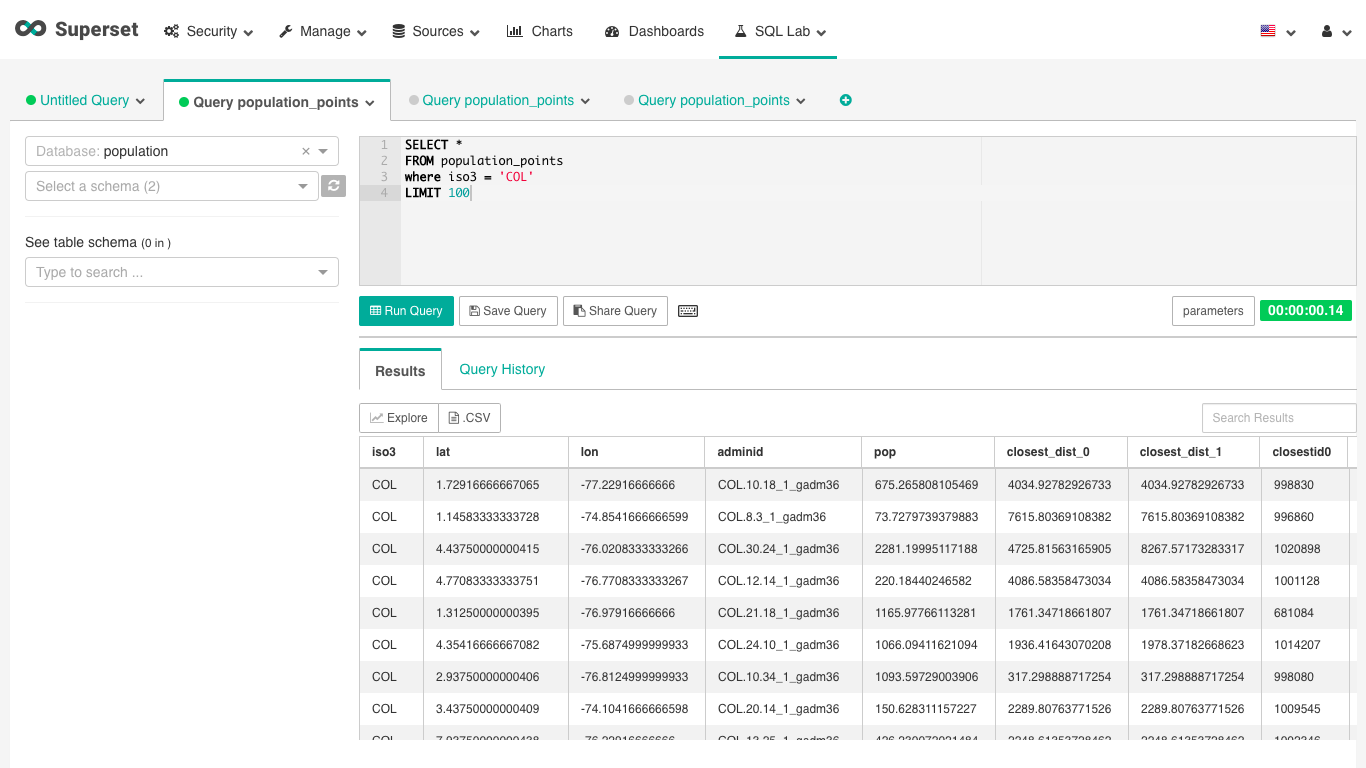
Task: Click the add new query tab plus icon
Action: (x=845, y=100)
